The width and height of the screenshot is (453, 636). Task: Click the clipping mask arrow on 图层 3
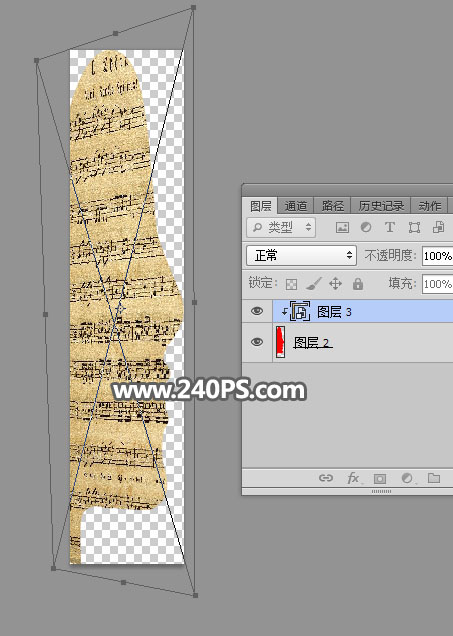point(285,312)
